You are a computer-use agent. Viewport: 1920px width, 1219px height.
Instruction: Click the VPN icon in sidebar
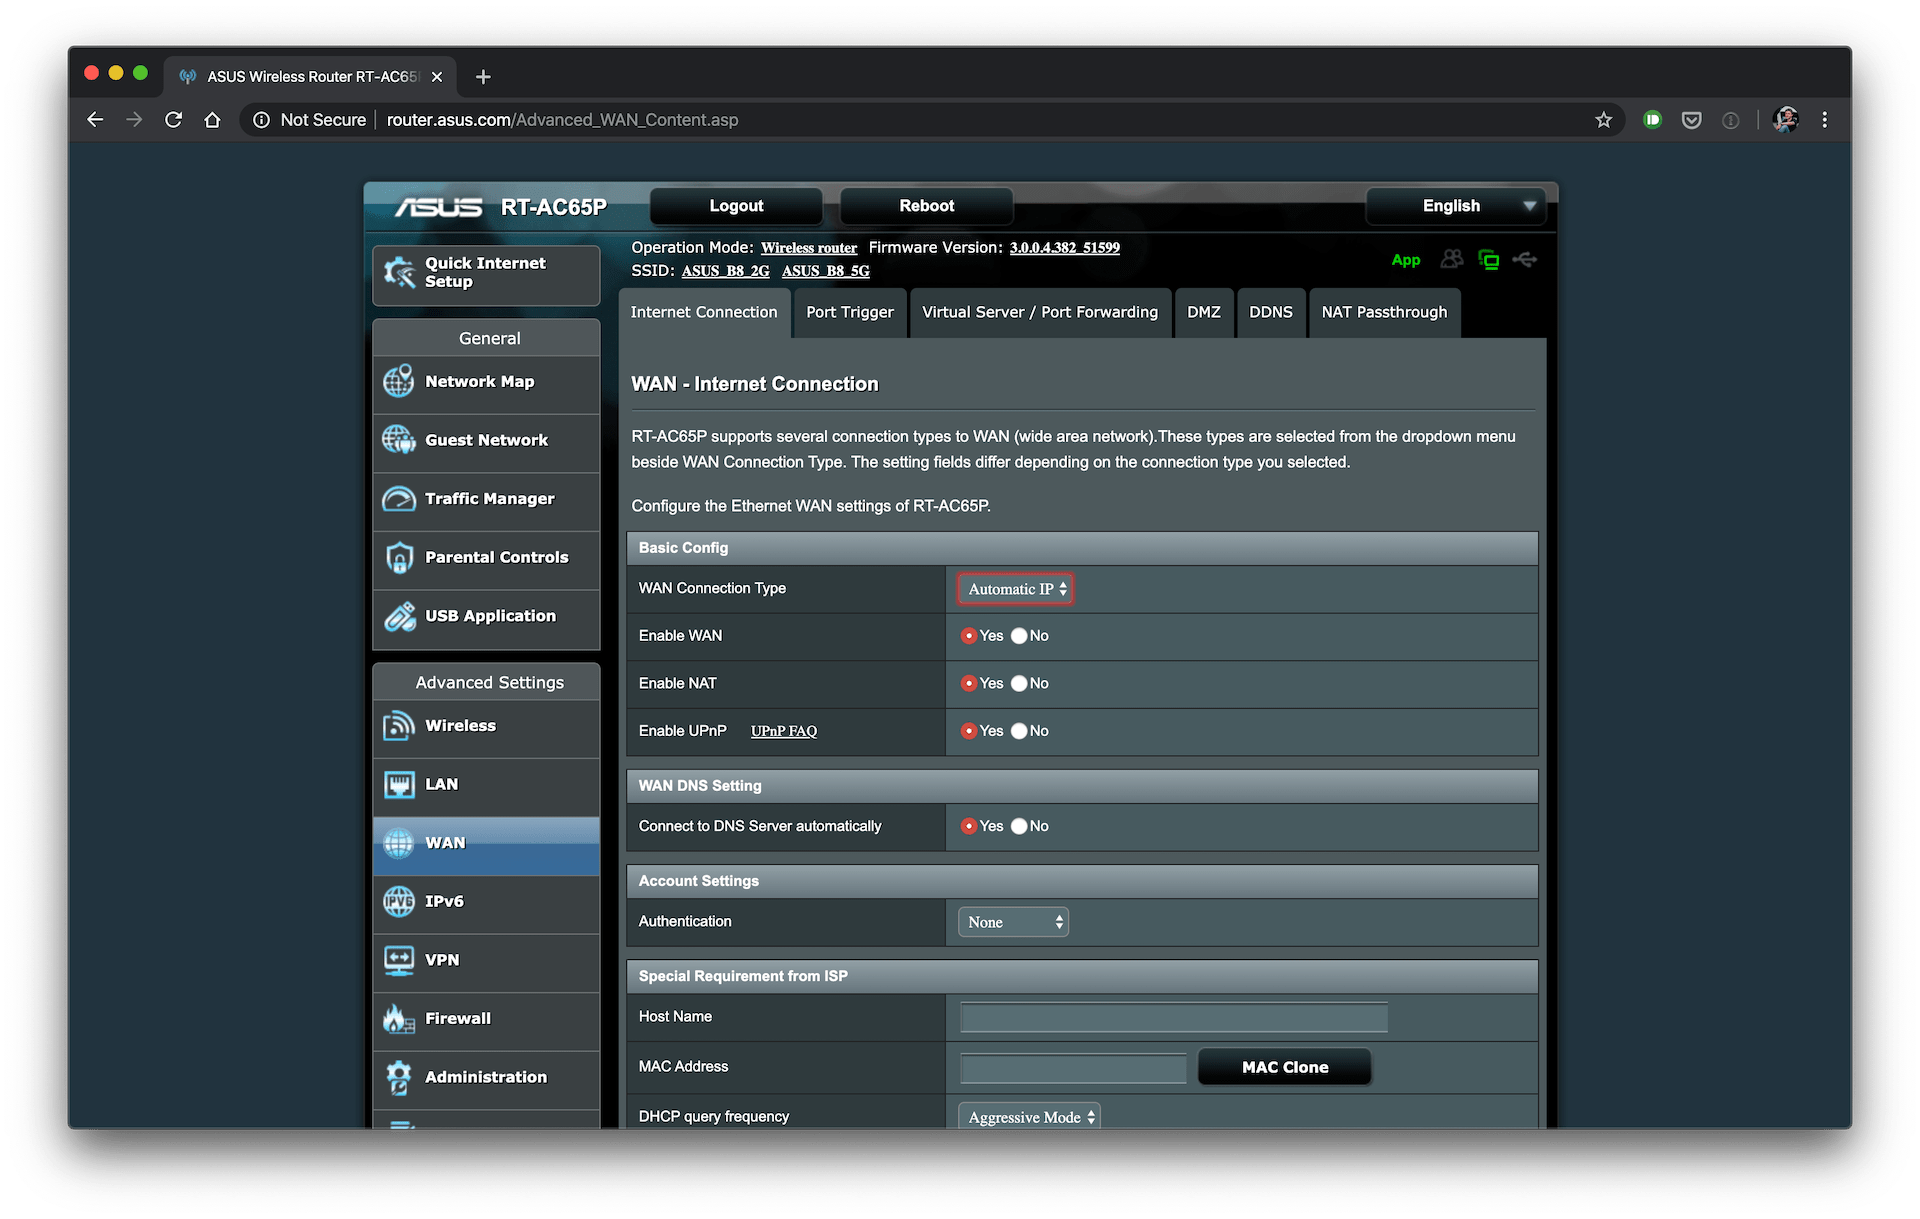pyautogui.click(x=399, y=960)
